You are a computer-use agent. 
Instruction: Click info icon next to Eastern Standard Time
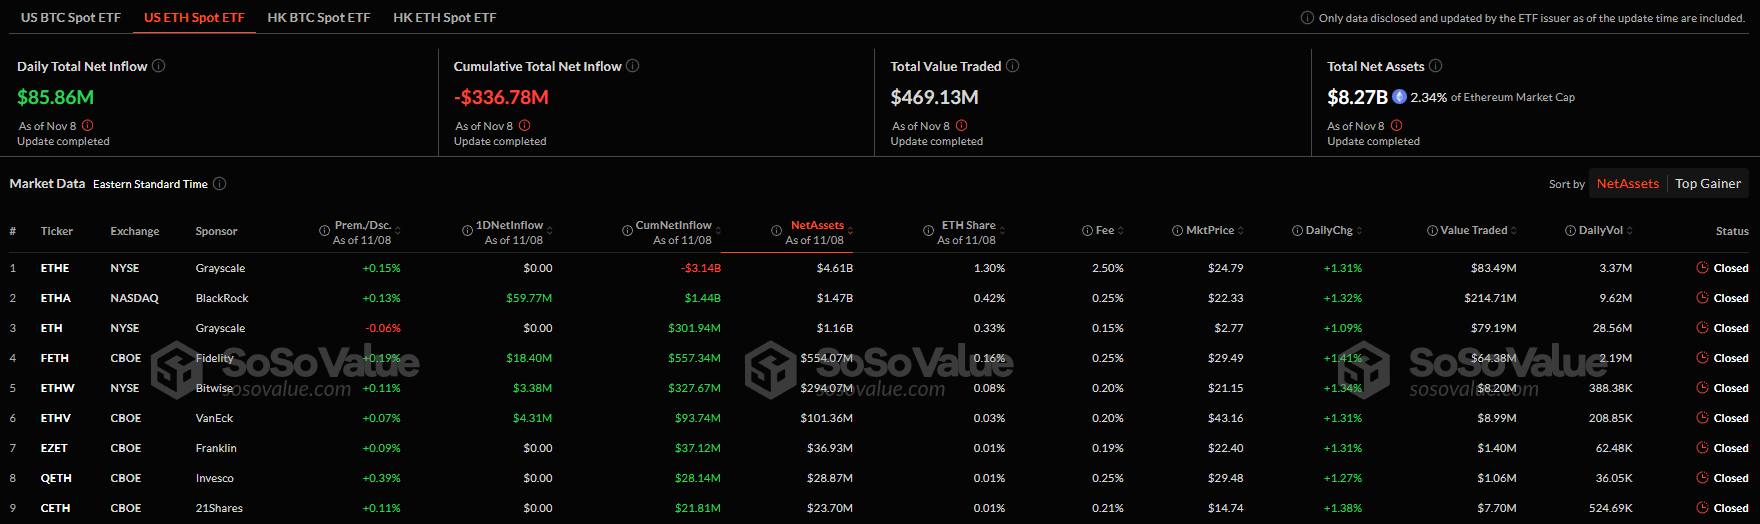click(x=219, y=184)
